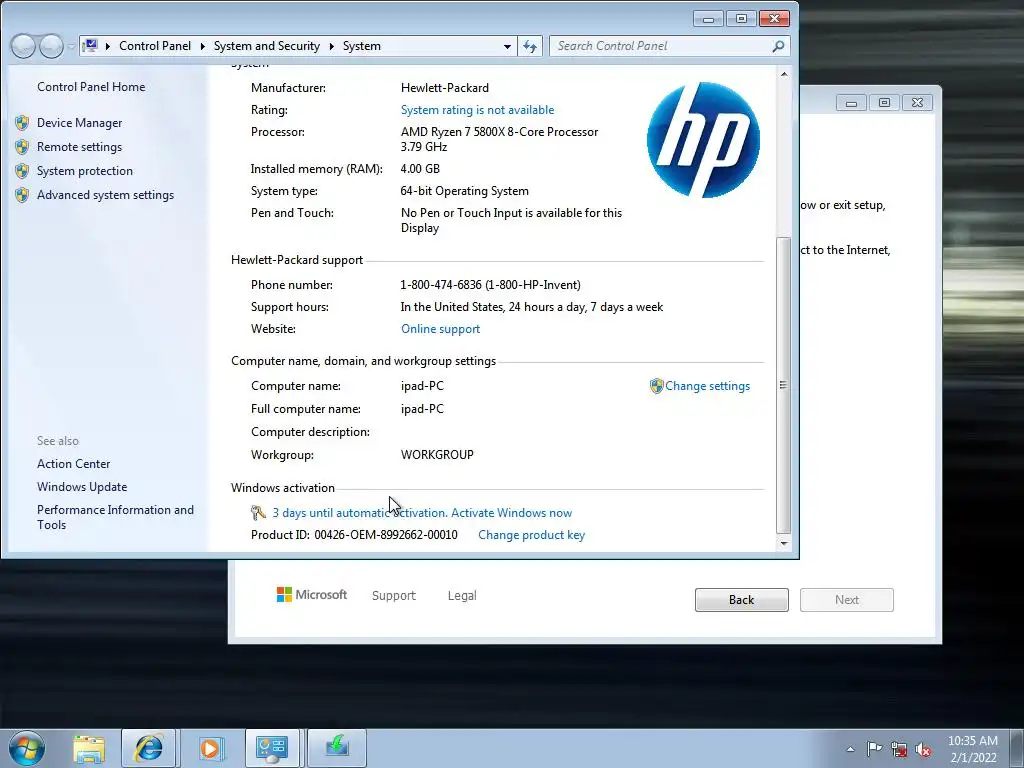Click the Device Manager shield icon
Image resolution: width=1024 pixels, height=768 pixels.
(22, 123)
